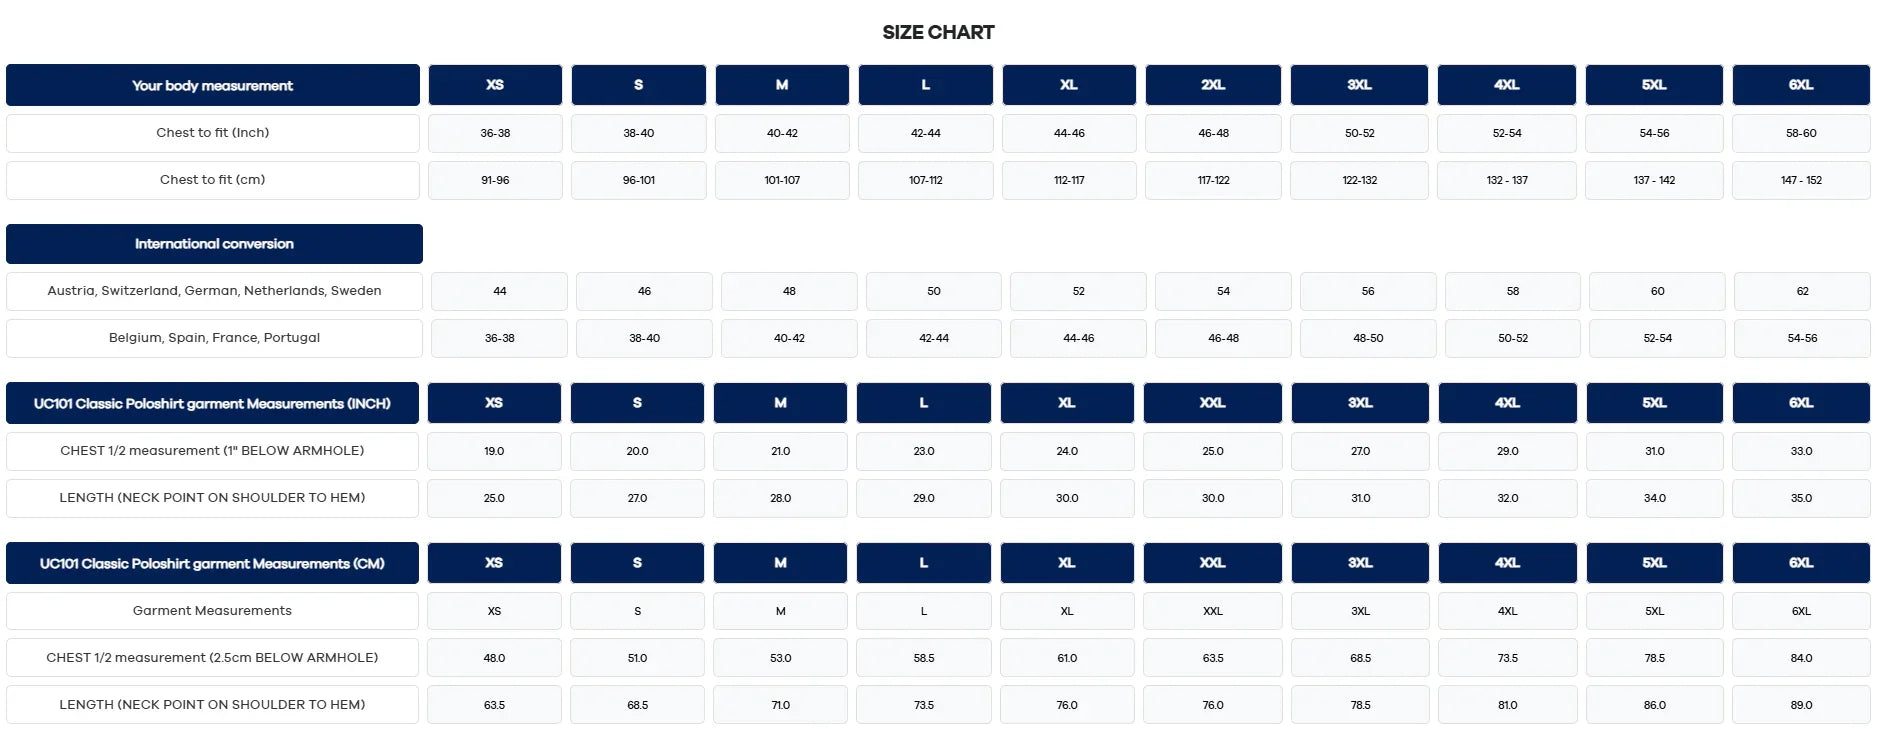Select the 36-38 chest inch cell for XS
Screen dimensions: 1880x729
[x=495, y=133]
